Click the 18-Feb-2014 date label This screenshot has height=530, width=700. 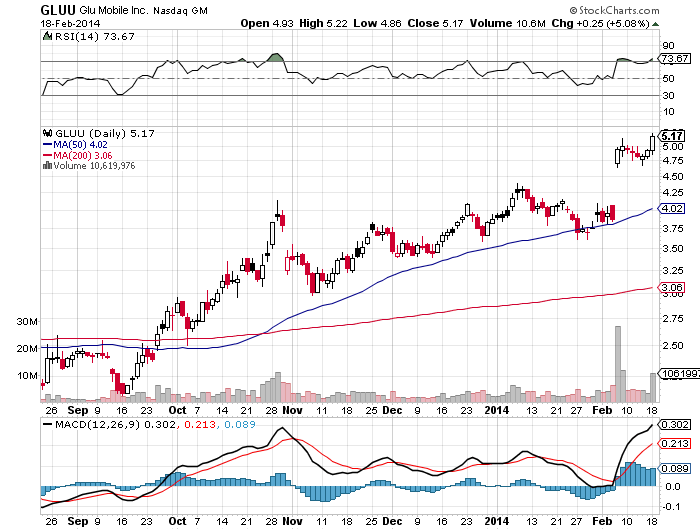[x=70, y=24]
